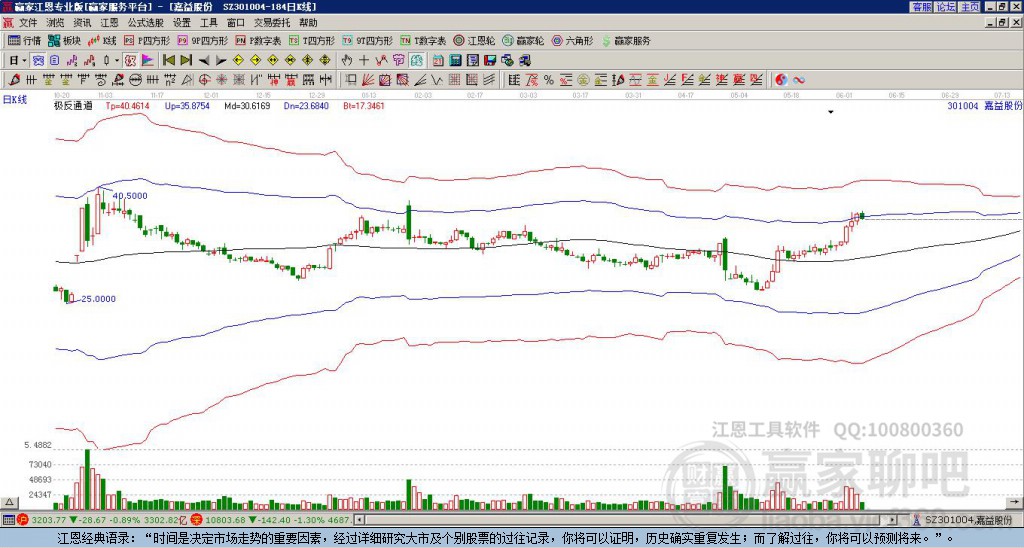Toggle the 权 adjustment button
This screenshot has height=548, width=1024.
[x=130, y=60]
